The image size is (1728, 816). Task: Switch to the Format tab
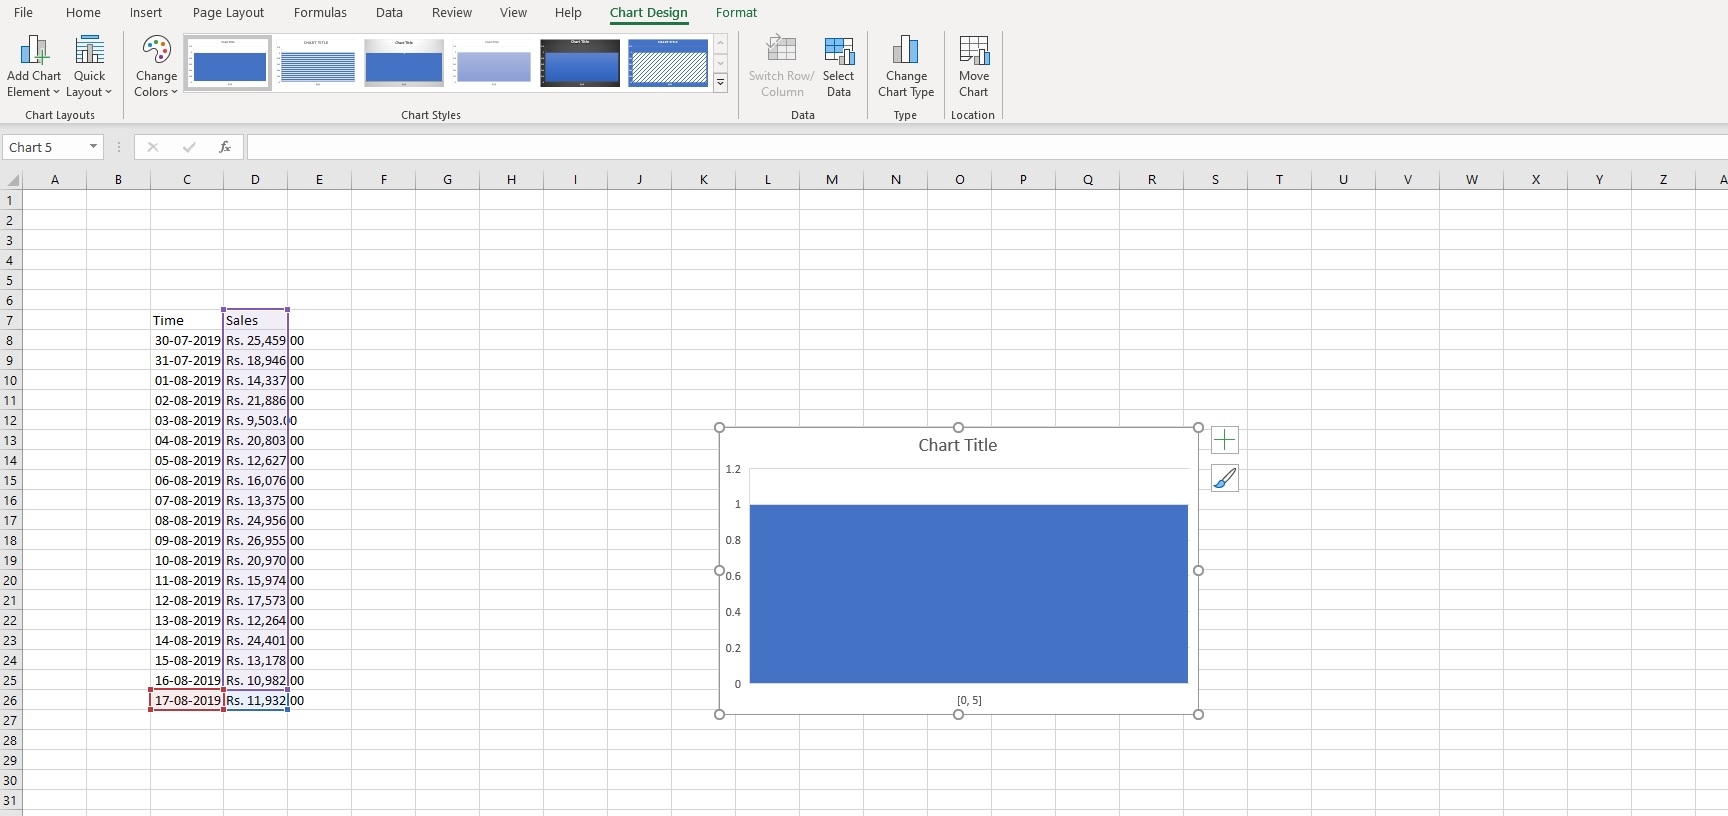click(x=736, y=13)
